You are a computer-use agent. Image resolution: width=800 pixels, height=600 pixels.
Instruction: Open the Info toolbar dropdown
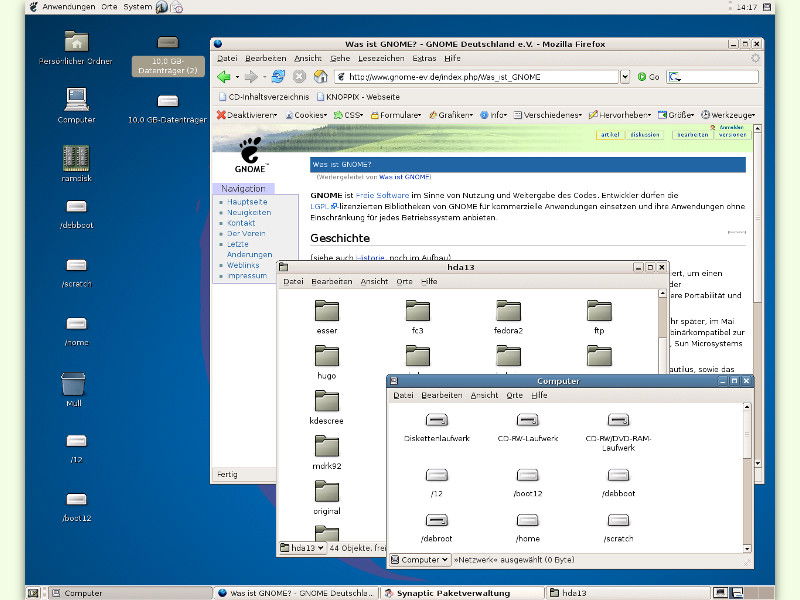pyautogui.click(x=493, y=115)
